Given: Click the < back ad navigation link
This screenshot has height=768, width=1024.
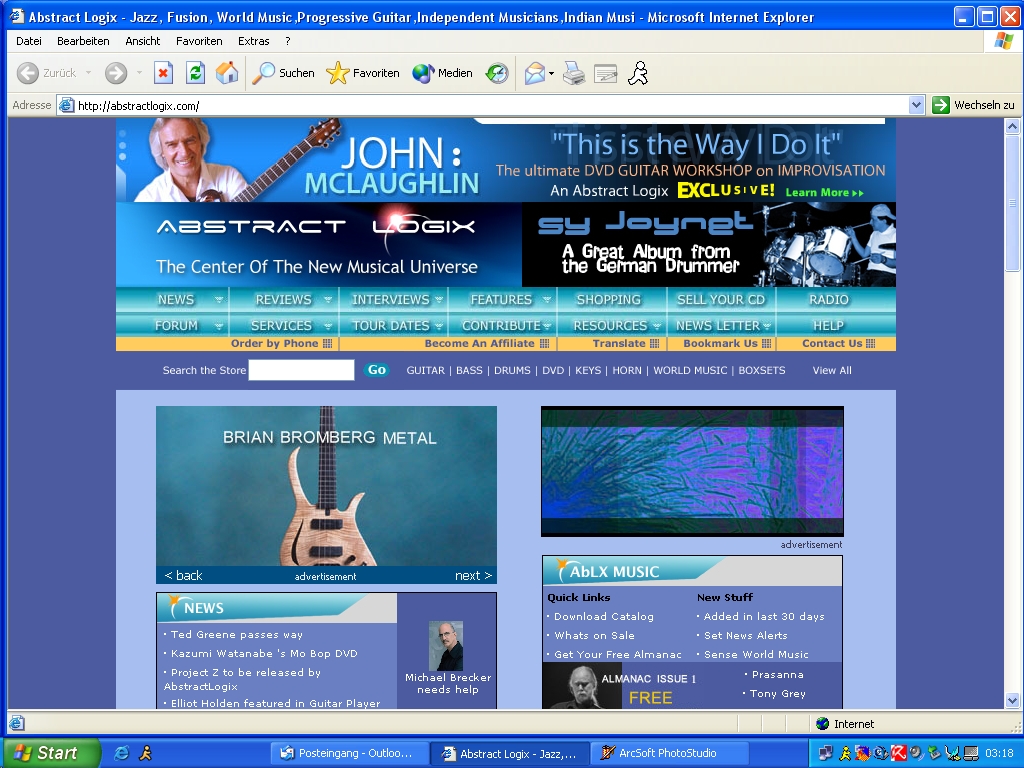Looking at the screenshot, I should click(x=184, y=575).
